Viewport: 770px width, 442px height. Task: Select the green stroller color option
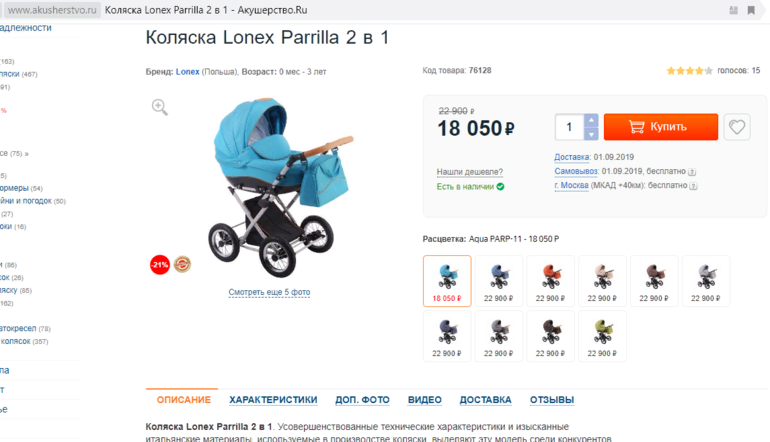pyautogui.click(x=602, y=336)
